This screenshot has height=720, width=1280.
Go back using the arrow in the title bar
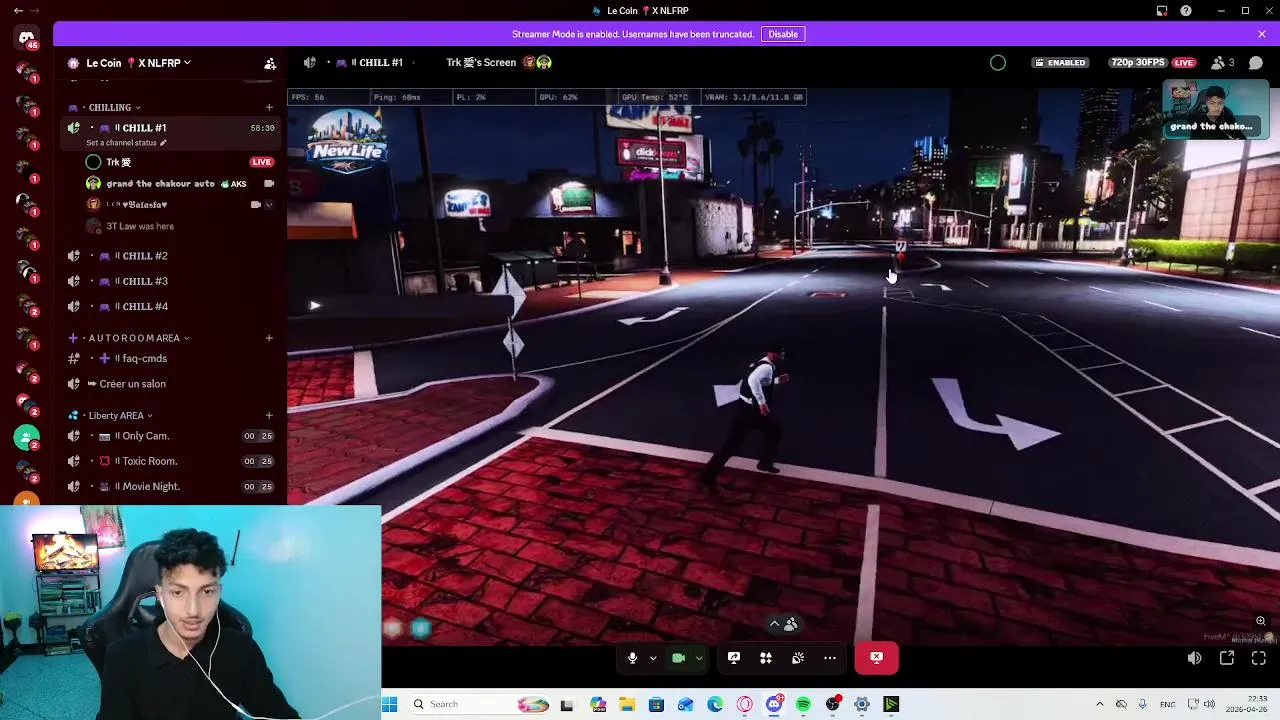click(x=18, y=10)
